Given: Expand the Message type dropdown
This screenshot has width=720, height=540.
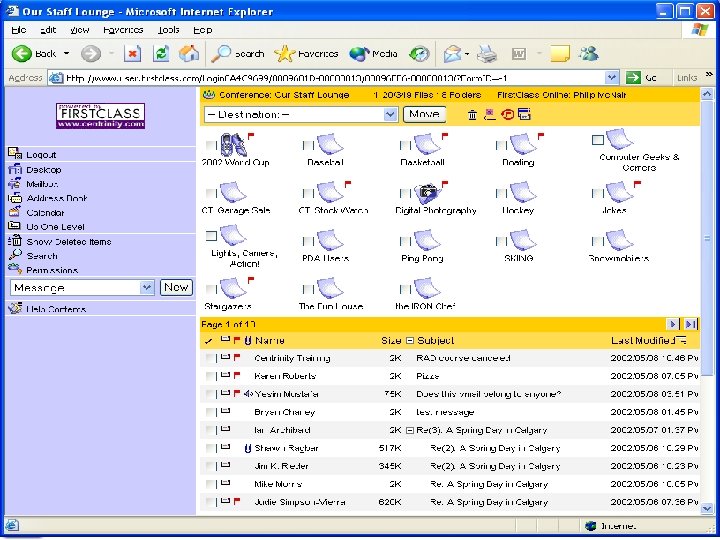Looking at the screenshot, I should coord(146,287).
